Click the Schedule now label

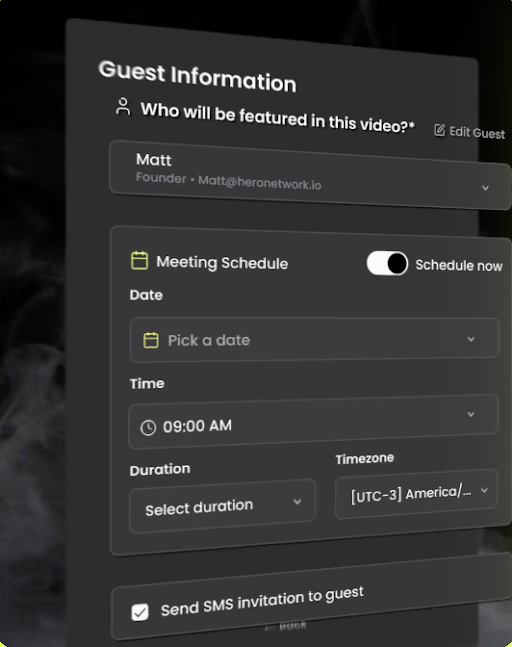(459, 265)
